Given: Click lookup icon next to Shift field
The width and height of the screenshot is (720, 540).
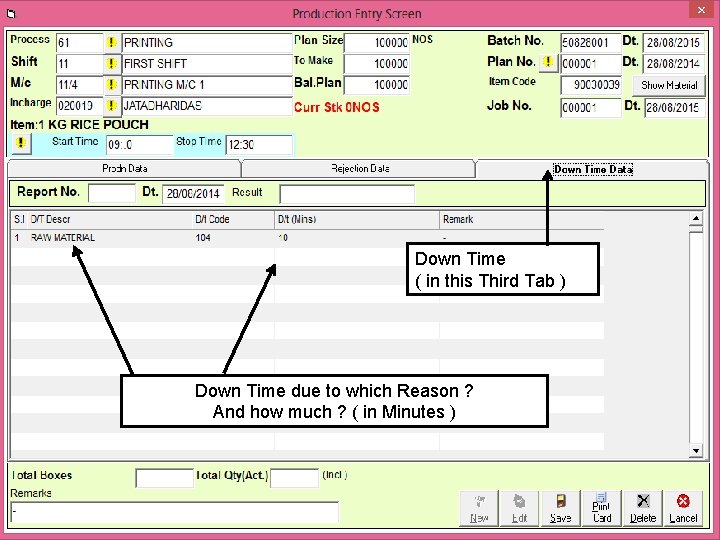Looking at the screenshot, I should [x=111, y=63].
